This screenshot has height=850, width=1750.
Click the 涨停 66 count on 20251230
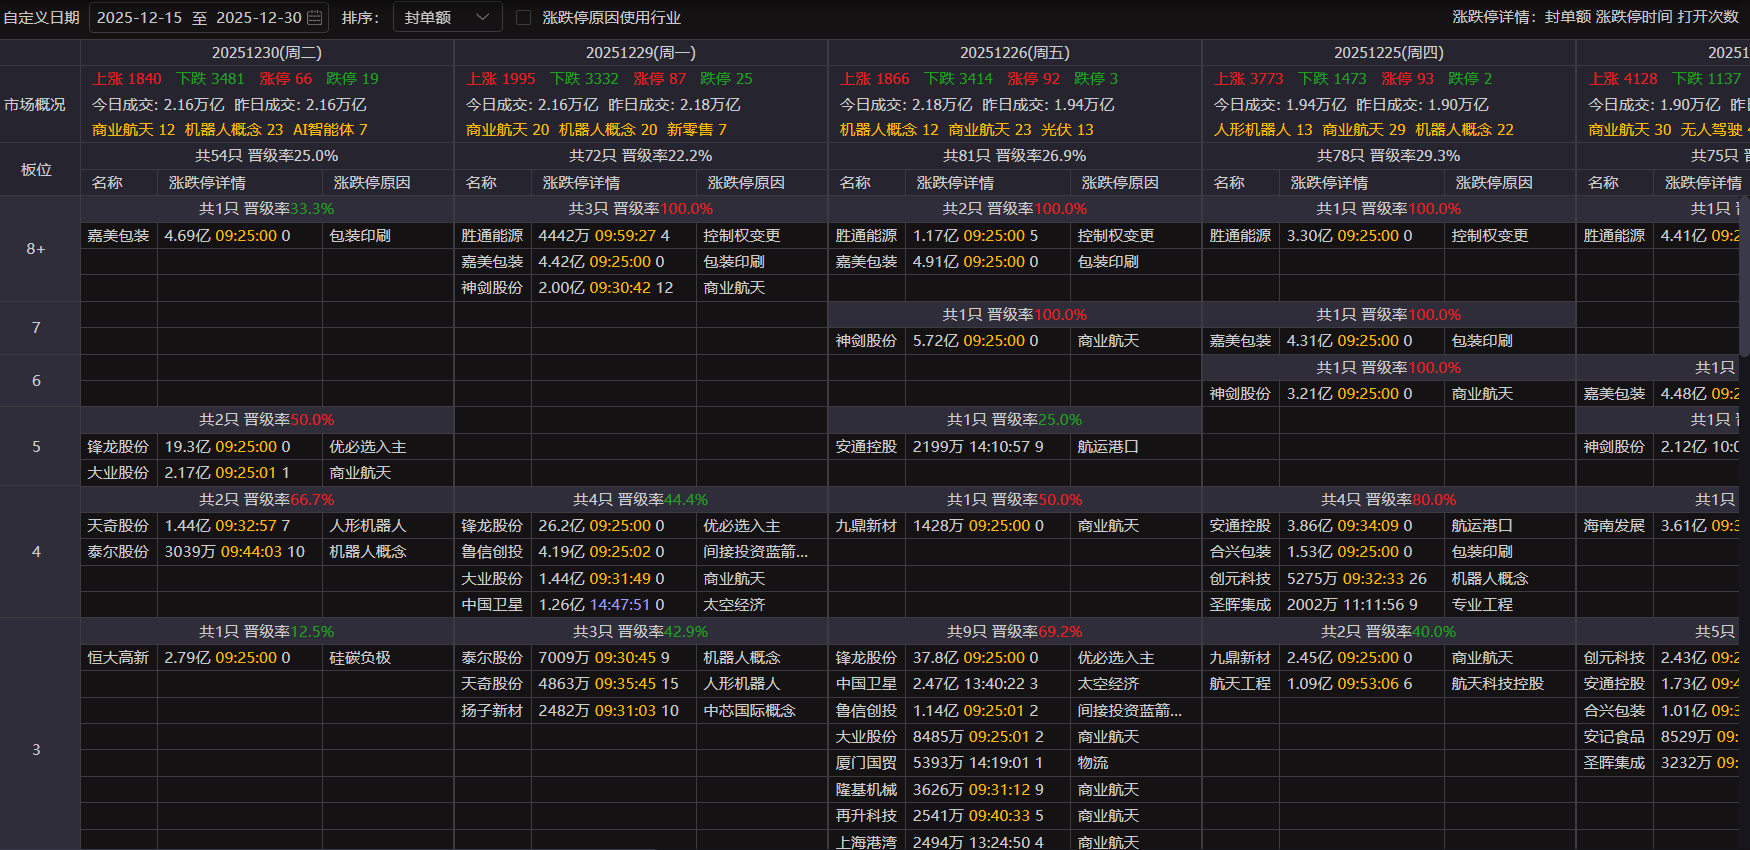pos(285,79)
